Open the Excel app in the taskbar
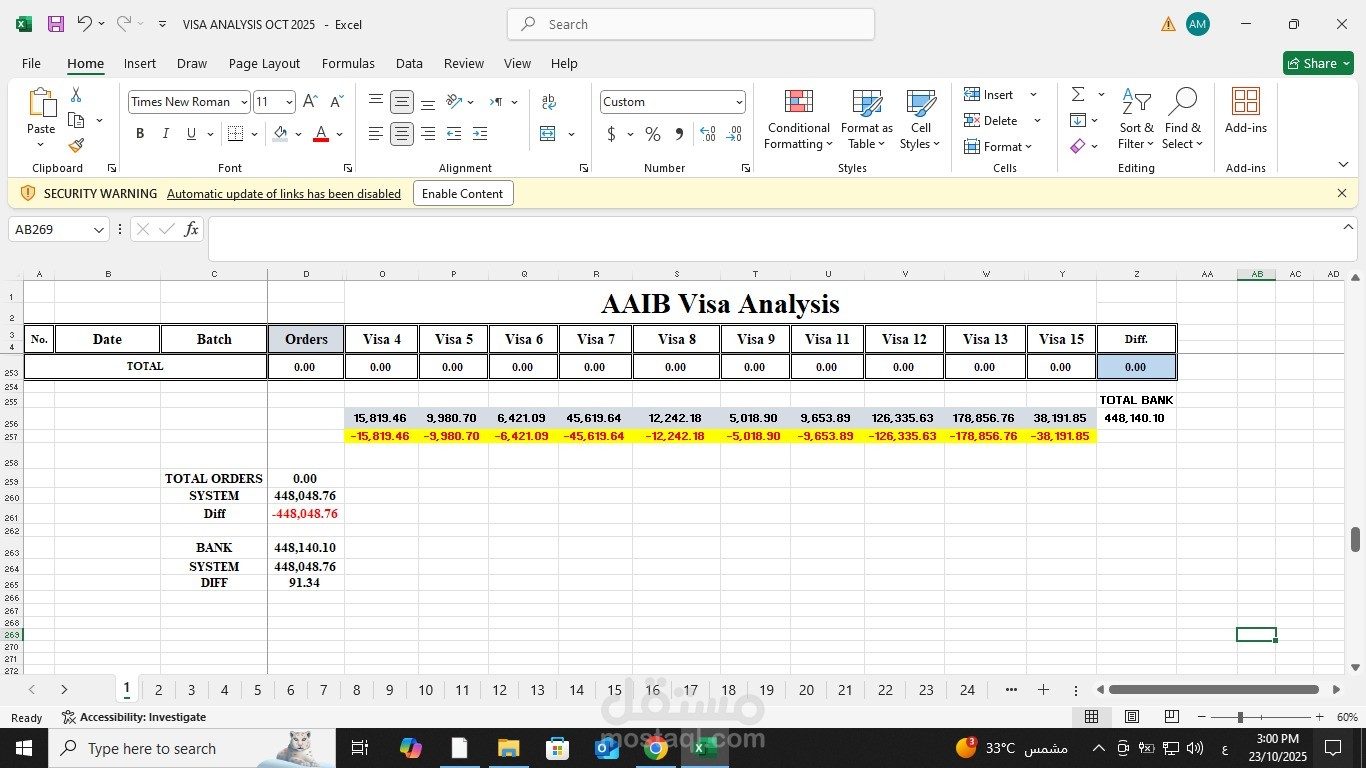The width and height of the screenshot is (1366, 768). (703, 748)
